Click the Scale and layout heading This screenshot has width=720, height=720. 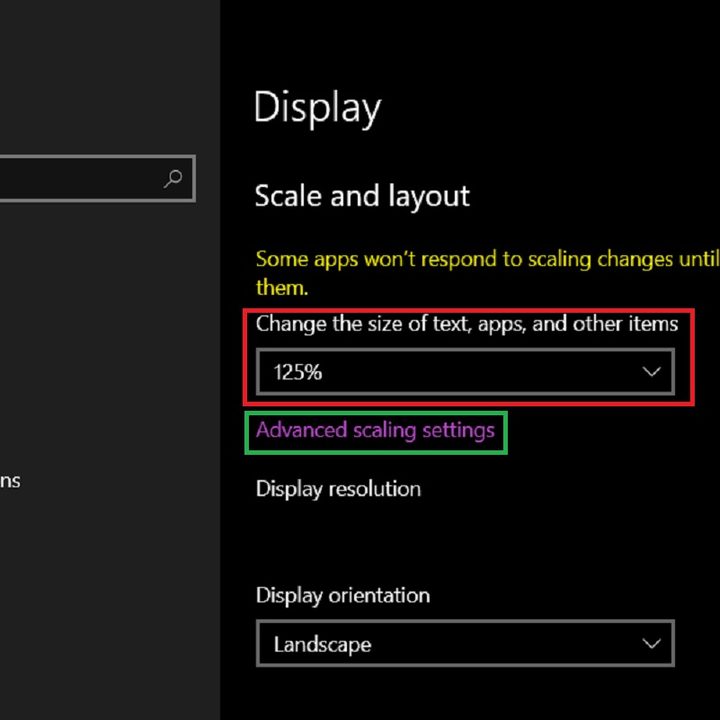pos(362,197)
